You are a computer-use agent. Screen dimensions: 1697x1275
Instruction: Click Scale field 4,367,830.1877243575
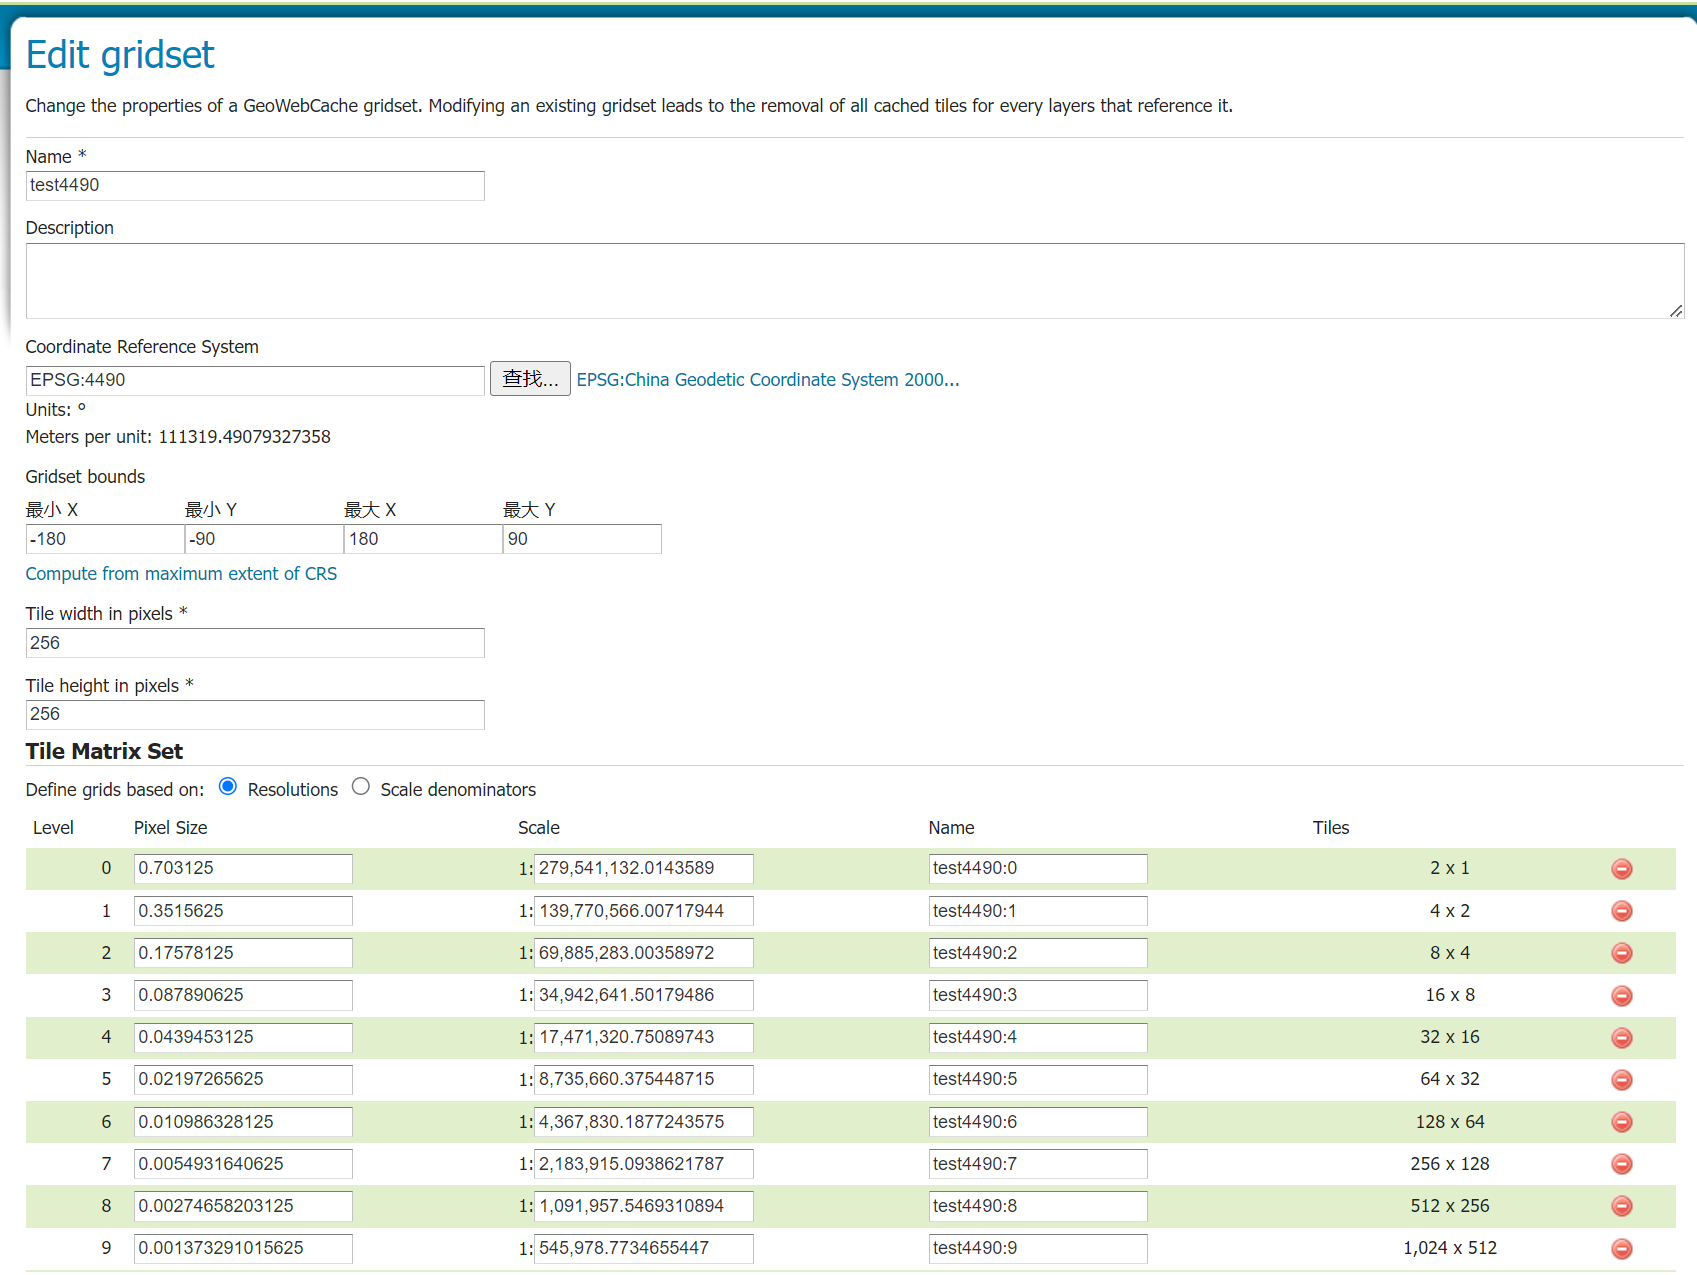644,1122
